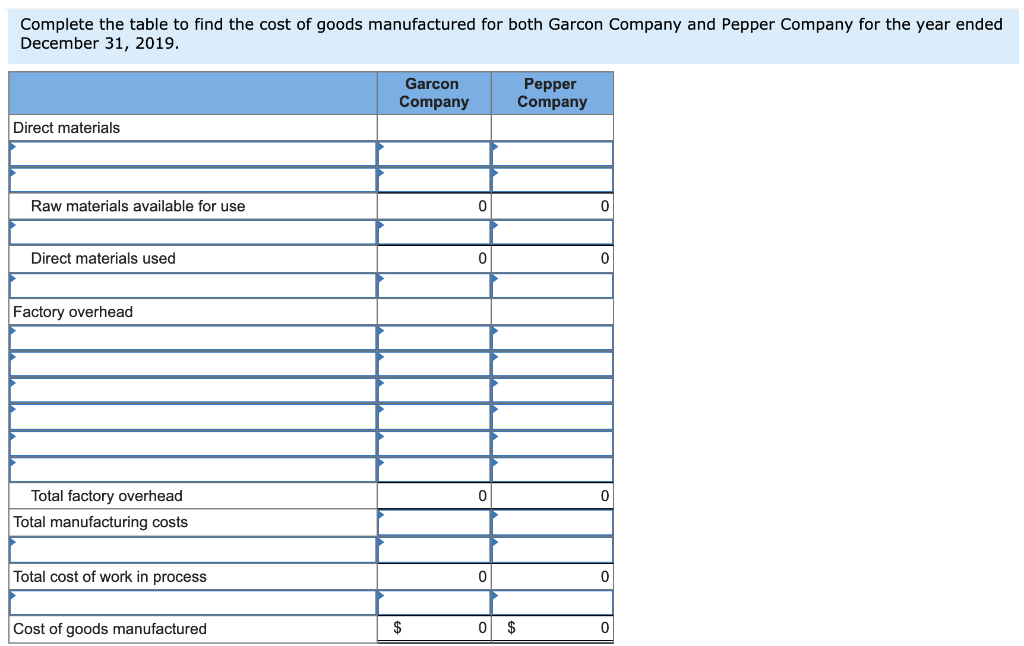1024x646 pixels.
Task: Click the Pepper input cell above Total cost of work in process
Action: (552, 548)
